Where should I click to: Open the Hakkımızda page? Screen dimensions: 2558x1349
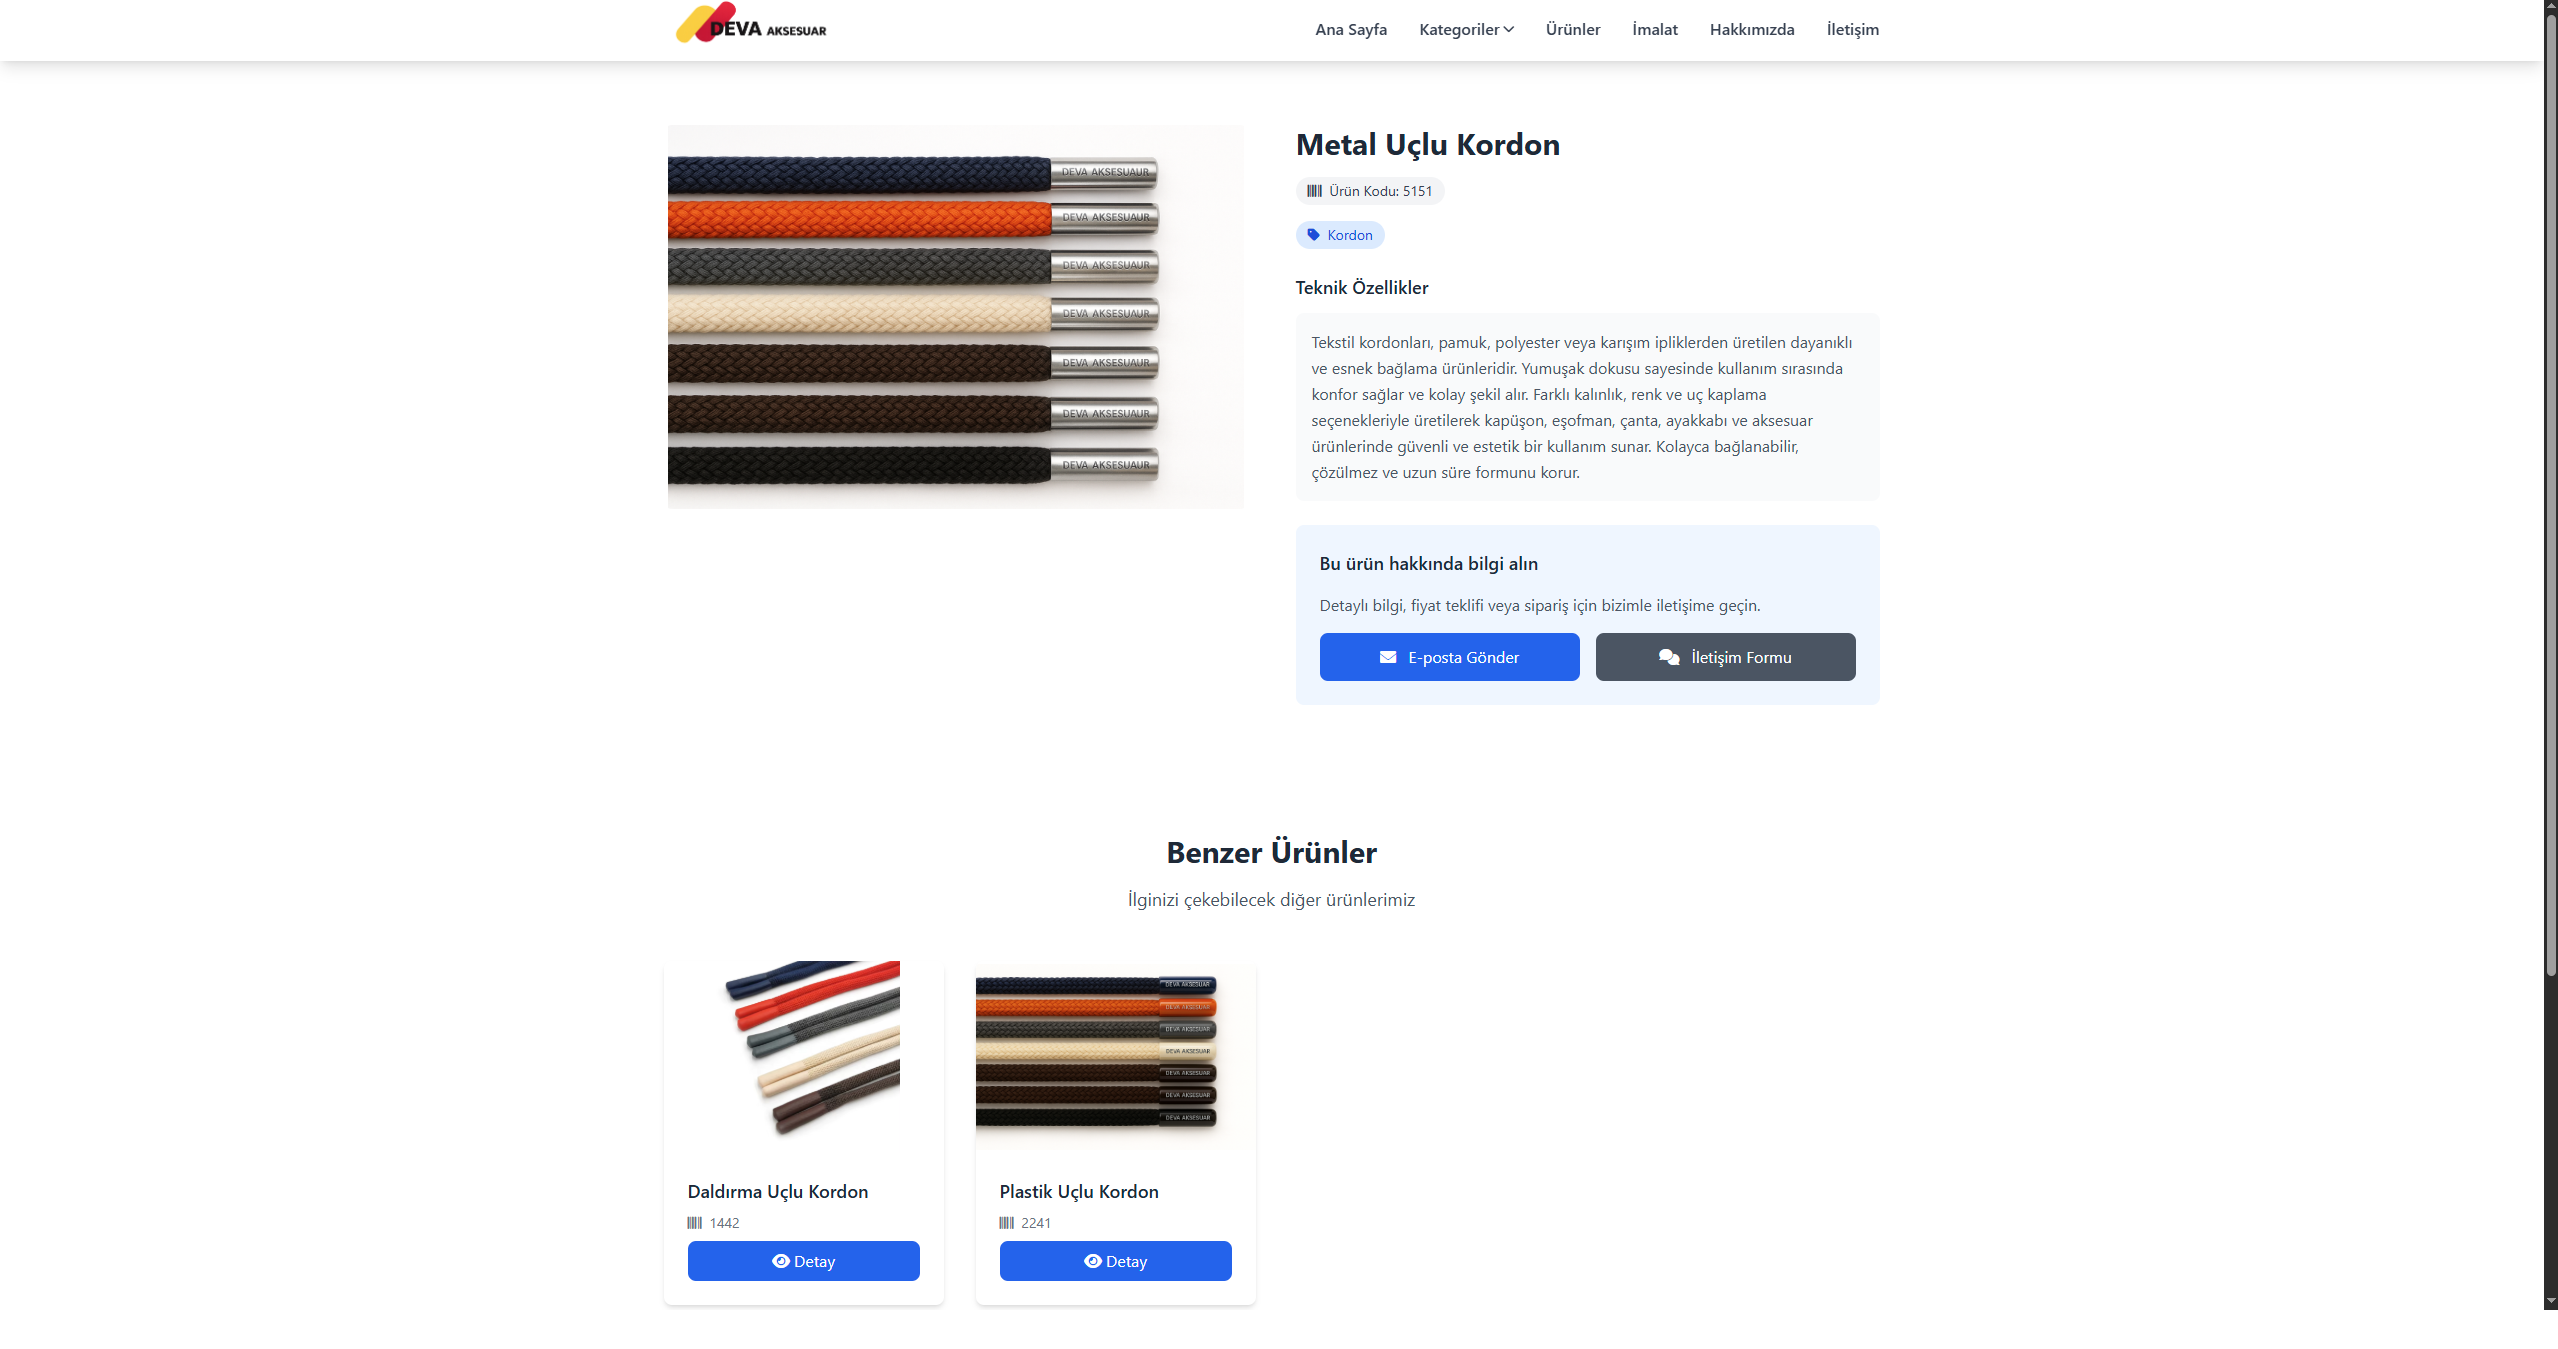(1752, 30)
